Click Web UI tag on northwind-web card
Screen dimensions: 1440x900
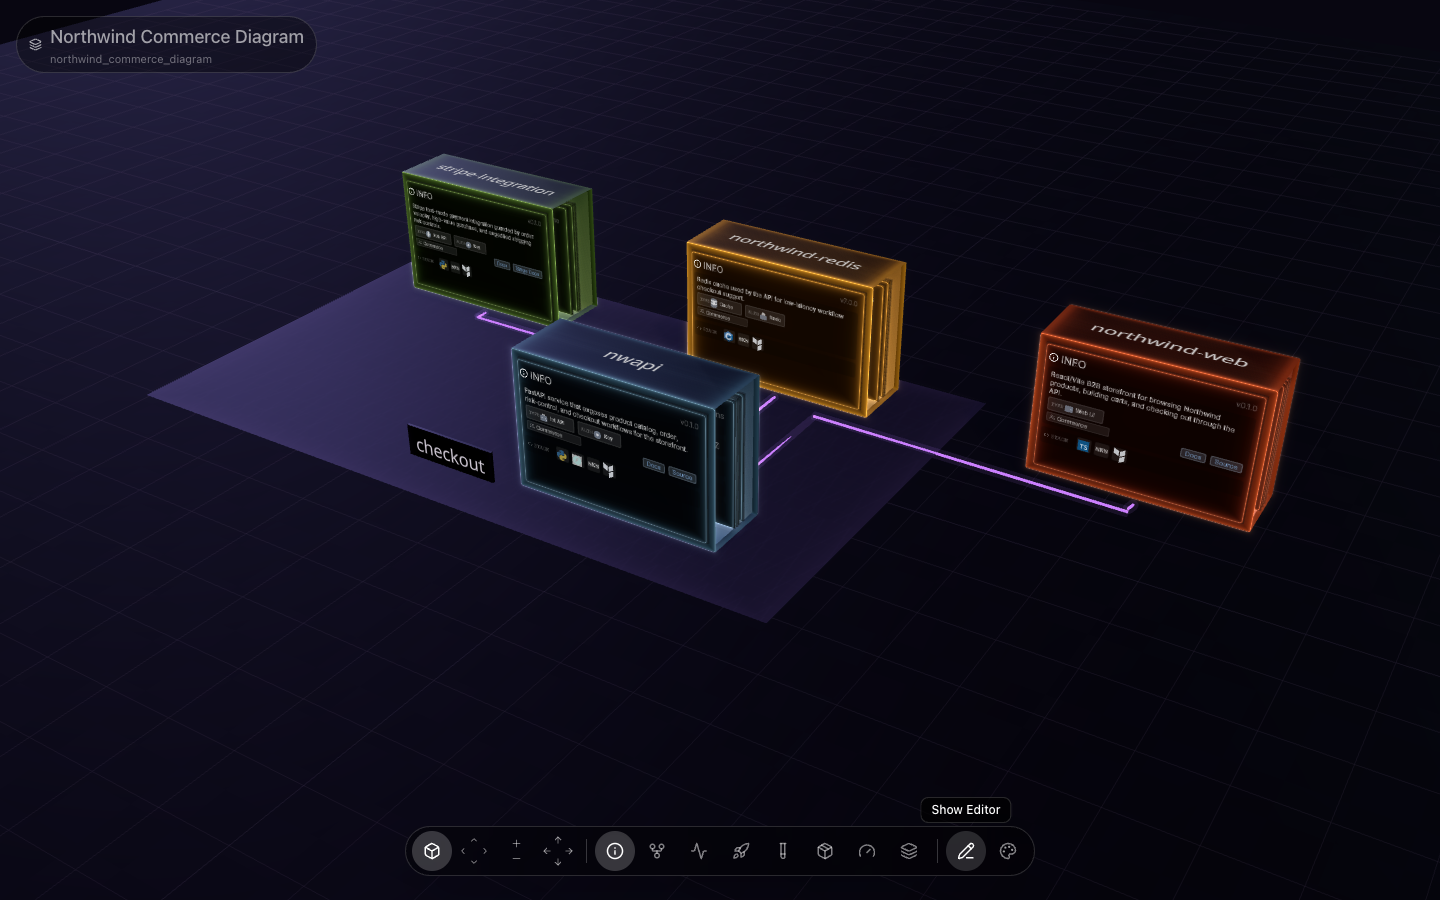[1076, 411]
